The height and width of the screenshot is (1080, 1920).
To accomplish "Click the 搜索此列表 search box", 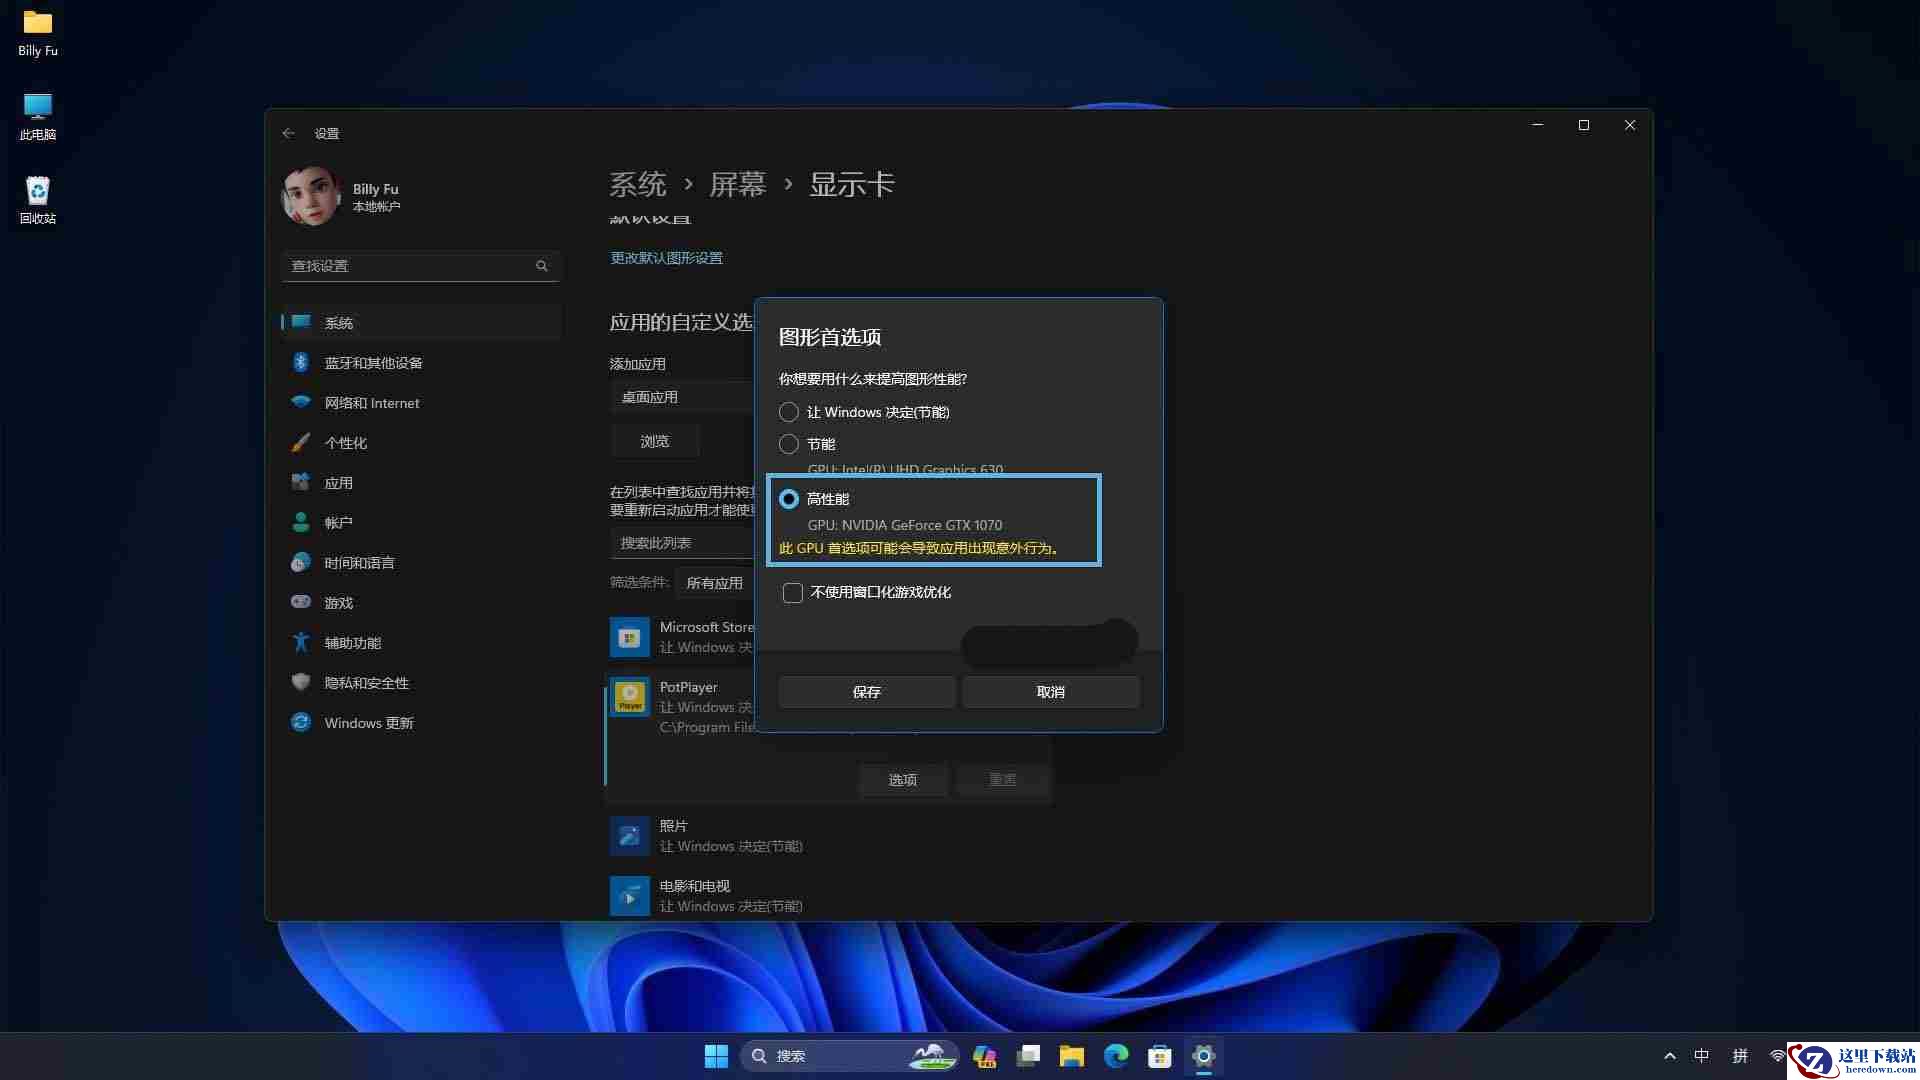I will coord(682,543).
